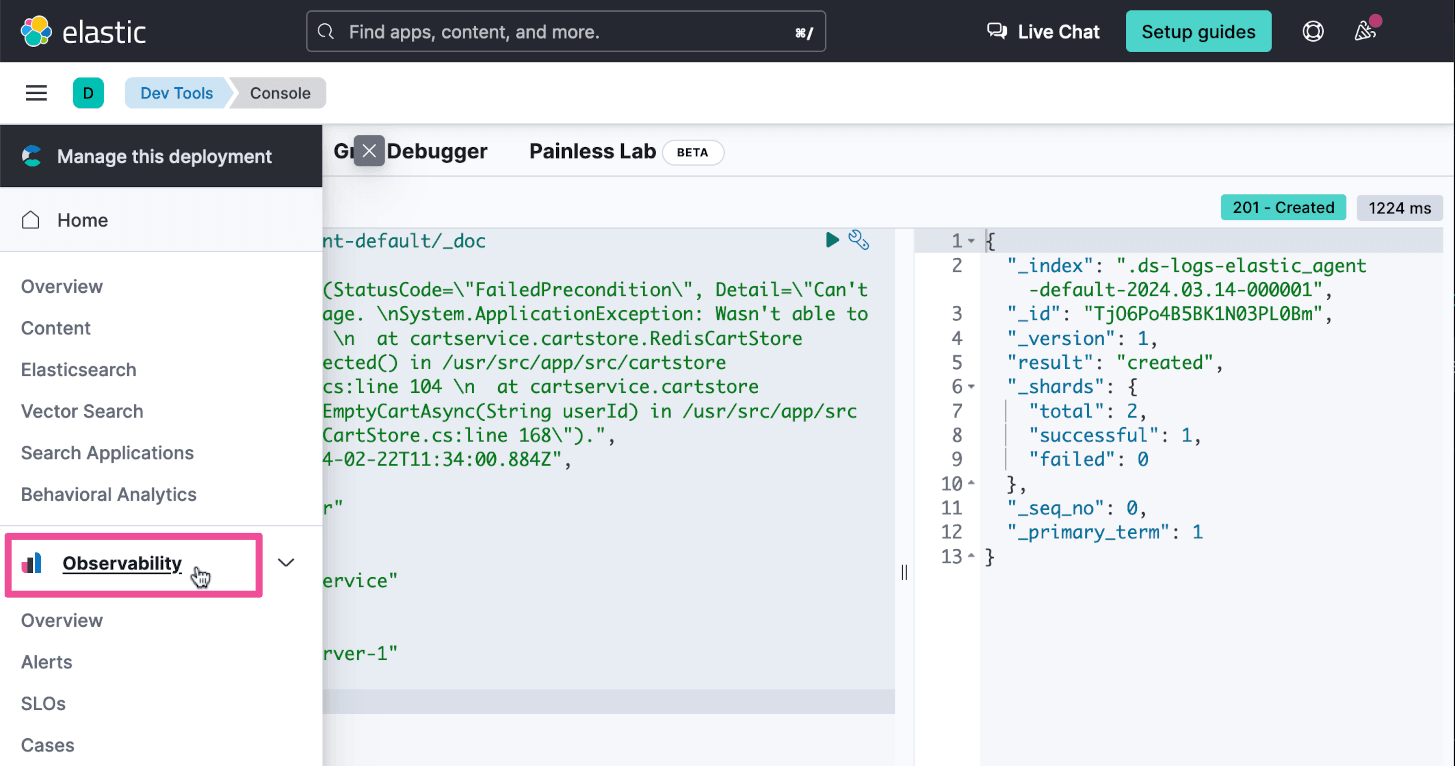This screenshot has height=766, width=1455.
Task: Collapse the root JSON fold arrow on line 1
Action: point(970,241)
